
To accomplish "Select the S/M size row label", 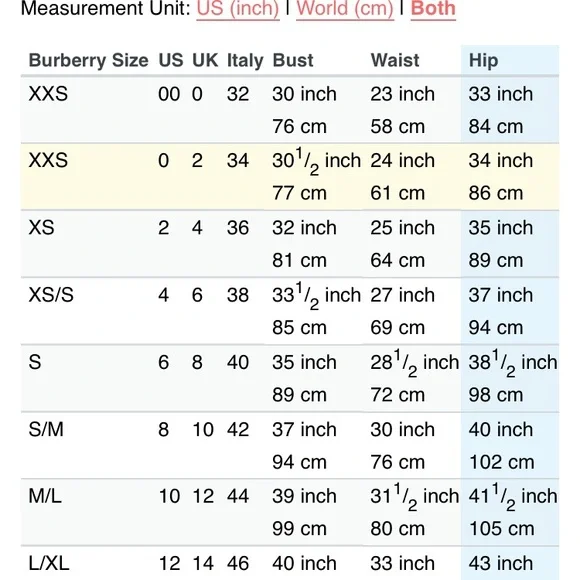I will click(x=46, y=429).
